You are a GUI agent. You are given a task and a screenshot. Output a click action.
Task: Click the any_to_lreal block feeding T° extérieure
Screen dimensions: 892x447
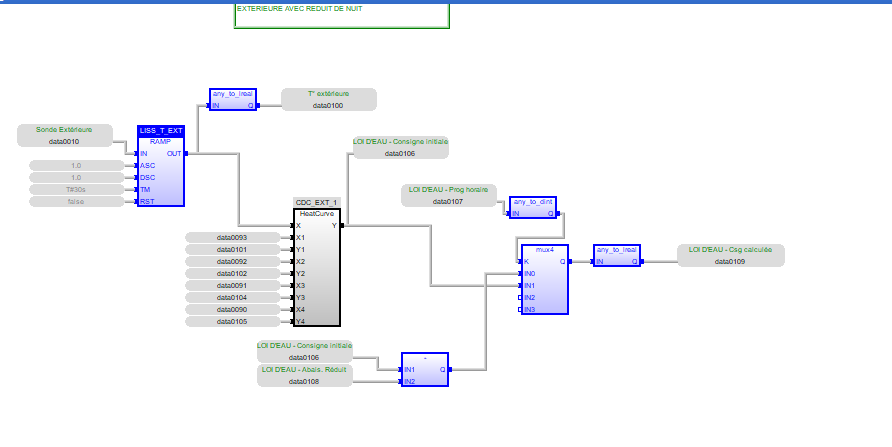(x=233, y=99)
